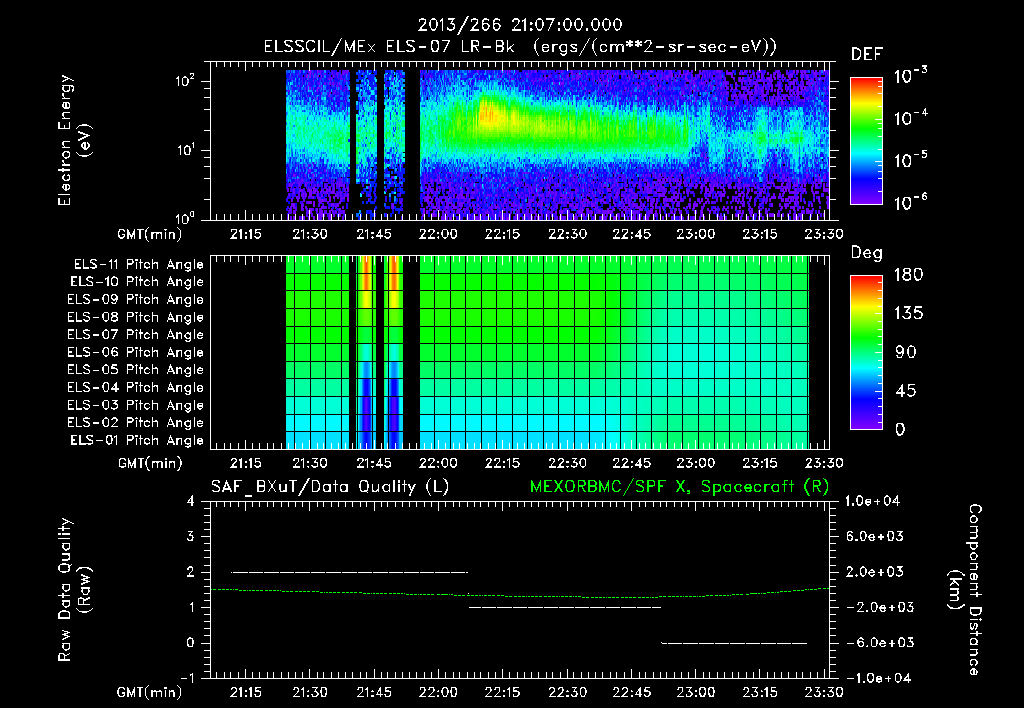
Task: Click the ELS-05 Pitch Angle row label
Action: tap(135, 370)
